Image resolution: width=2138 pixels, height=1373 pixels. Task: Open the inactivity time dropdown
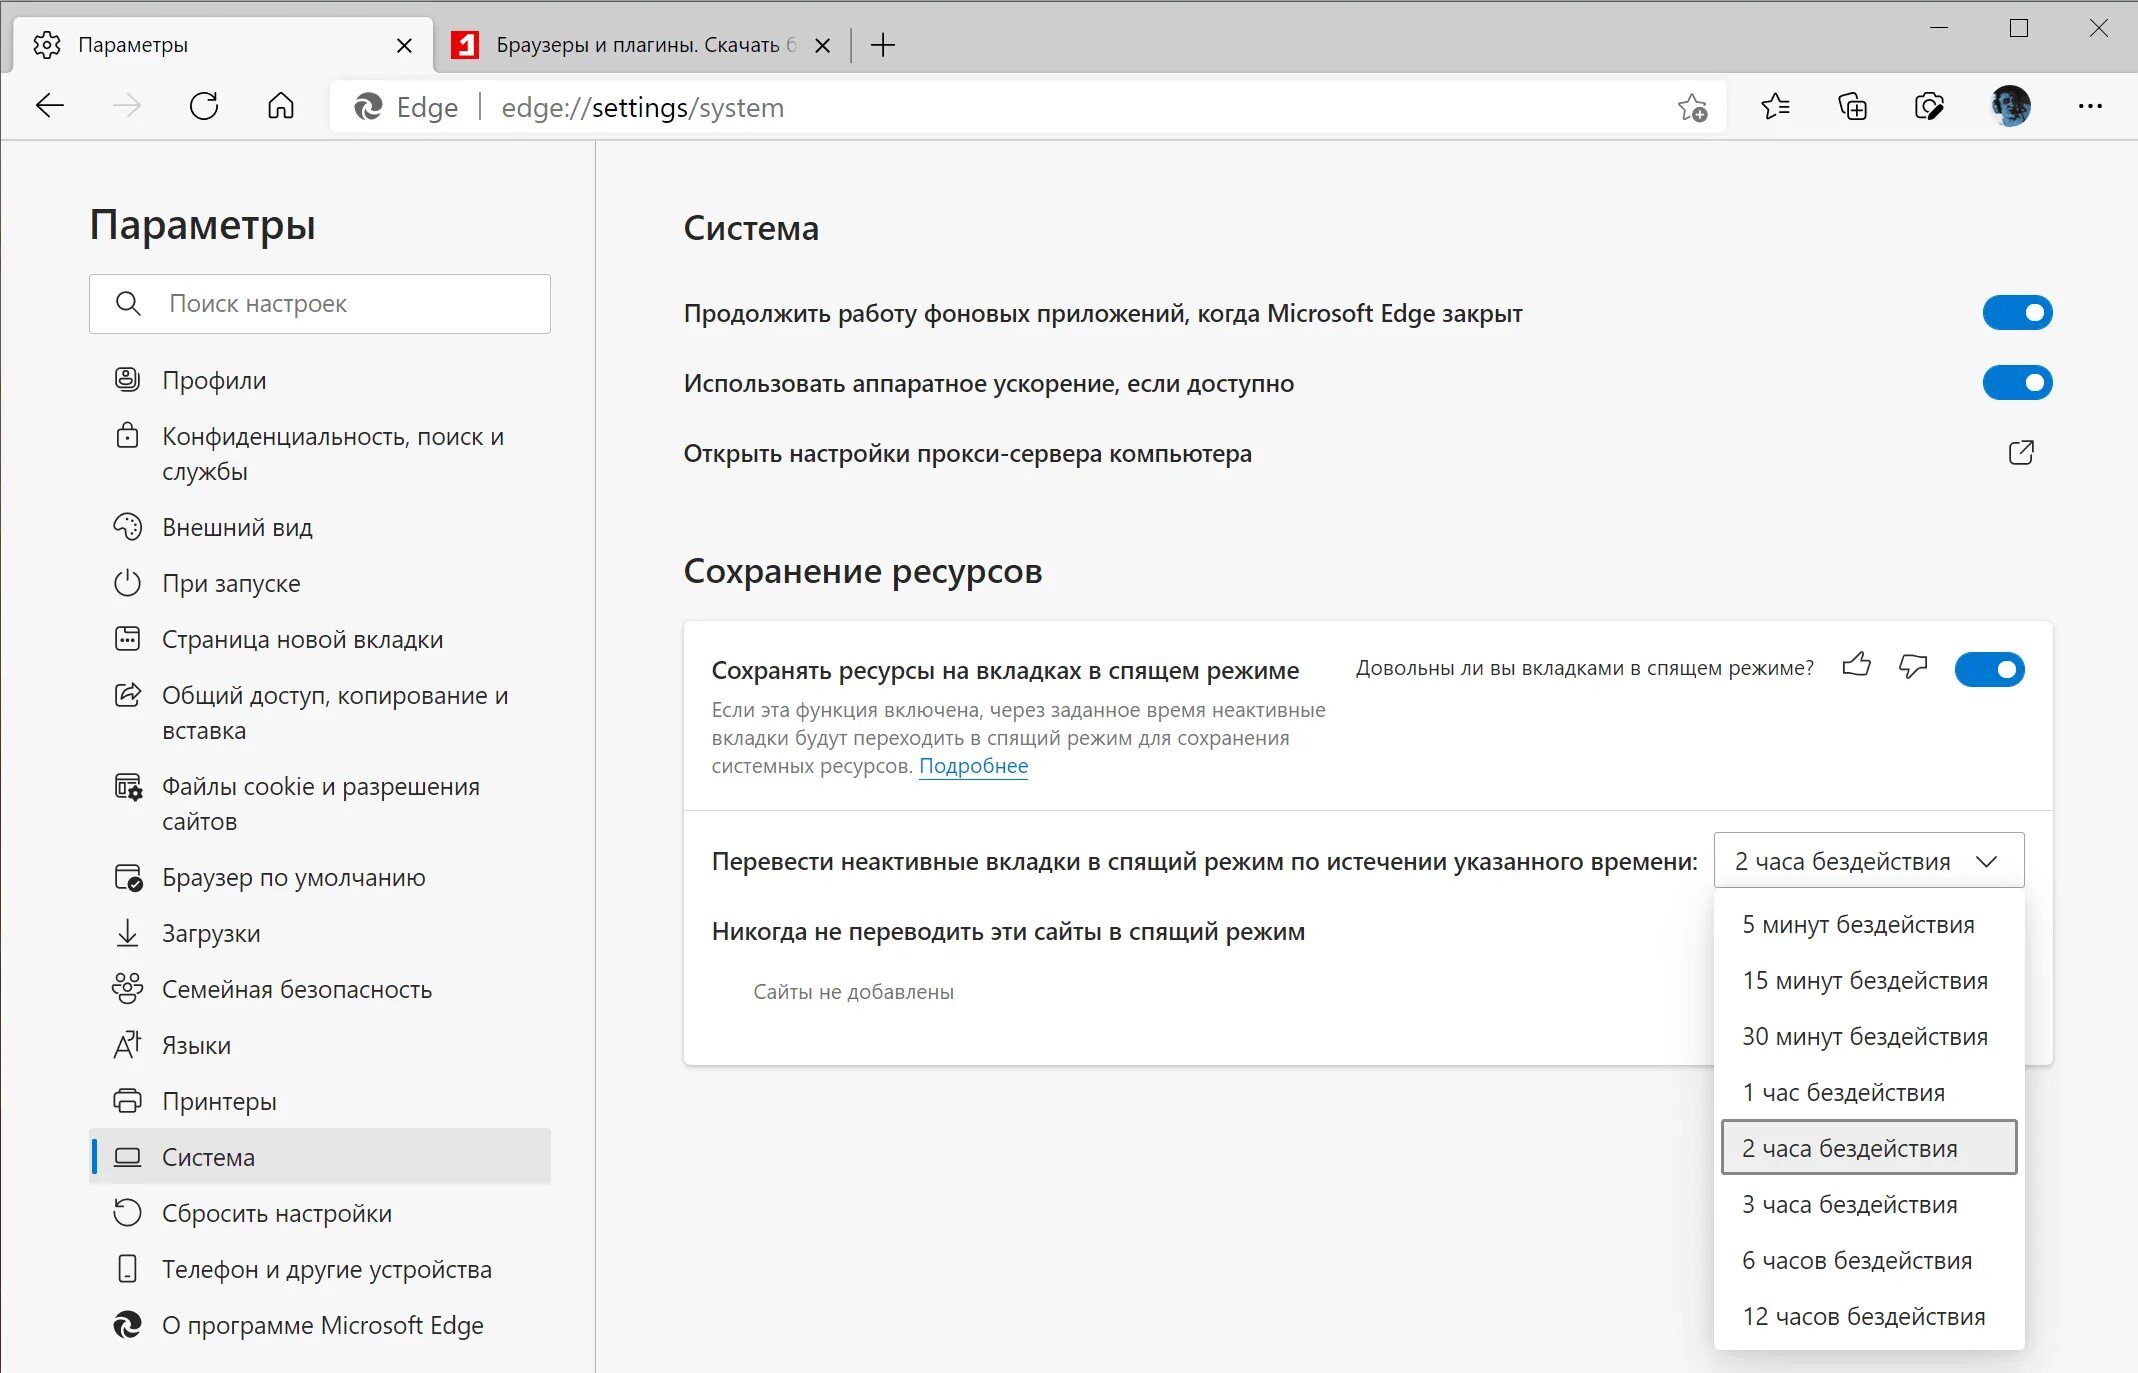coord(1868,861)
